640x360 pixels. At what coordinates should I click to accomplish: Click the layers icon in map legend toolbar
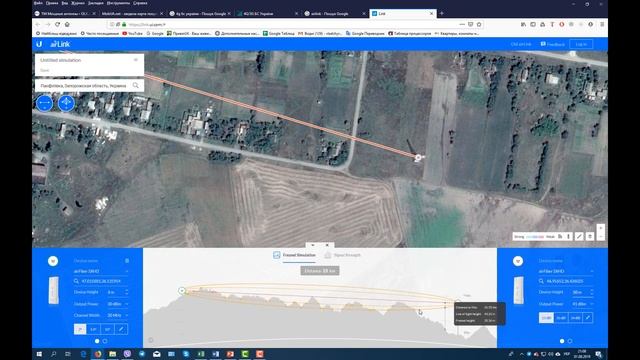click(560, 236)
